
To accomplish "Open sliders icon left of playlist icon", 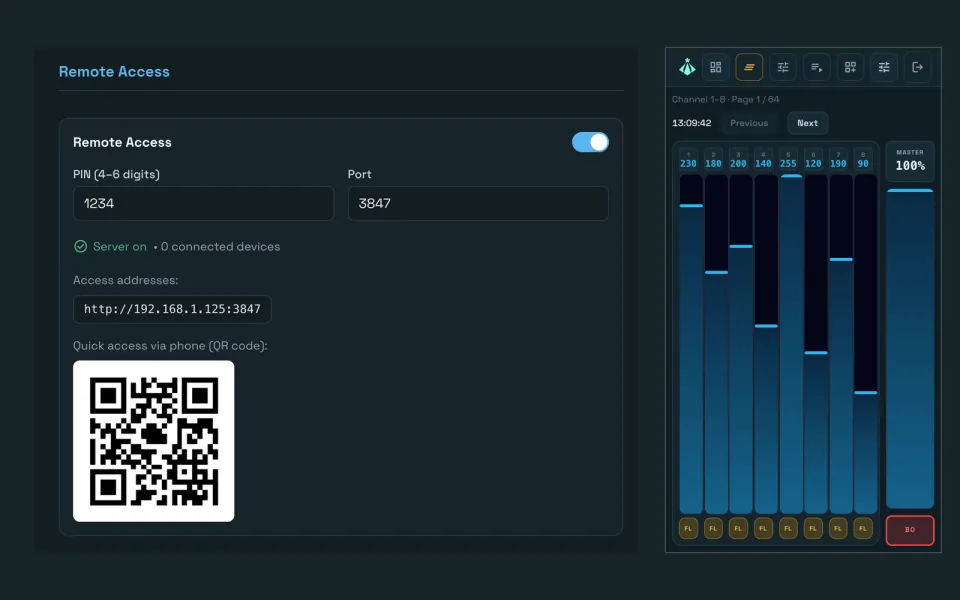I will point(782,67).
